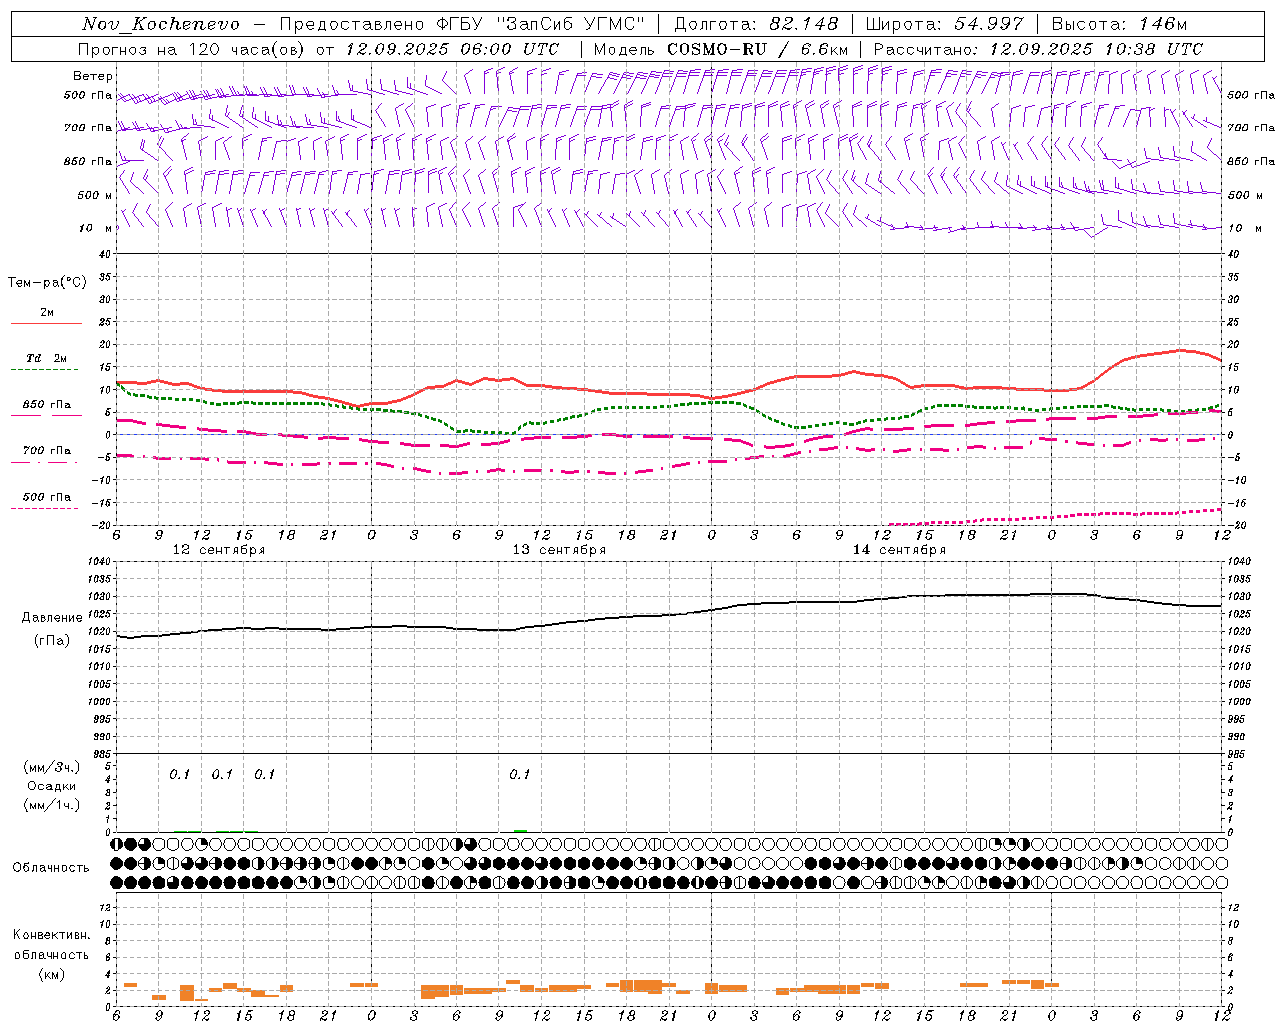Viewport: 1280px width, 1024px height.
Task: Click the Широта: 54.997 value
Action: [x=945, y=24]
